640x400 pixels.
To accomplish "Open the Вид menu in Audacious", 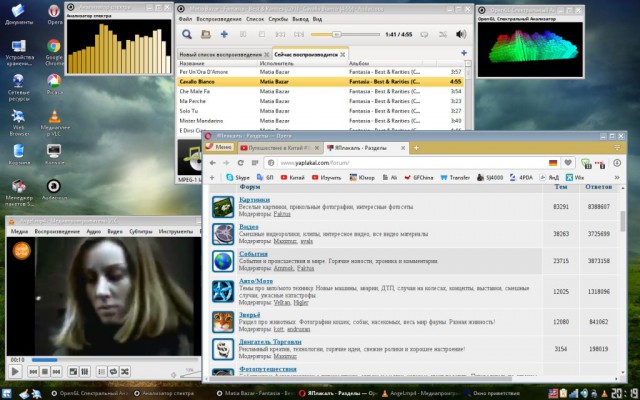I will (x=317, y=19).
